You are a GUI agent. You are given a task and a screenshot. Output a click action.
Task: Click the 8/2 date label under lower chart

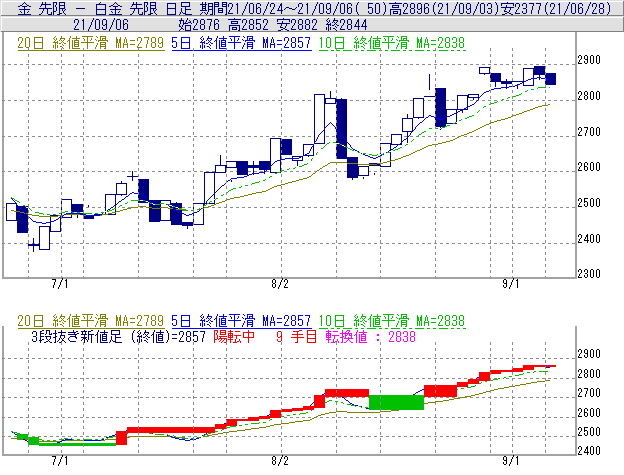(x=280, y=461)
